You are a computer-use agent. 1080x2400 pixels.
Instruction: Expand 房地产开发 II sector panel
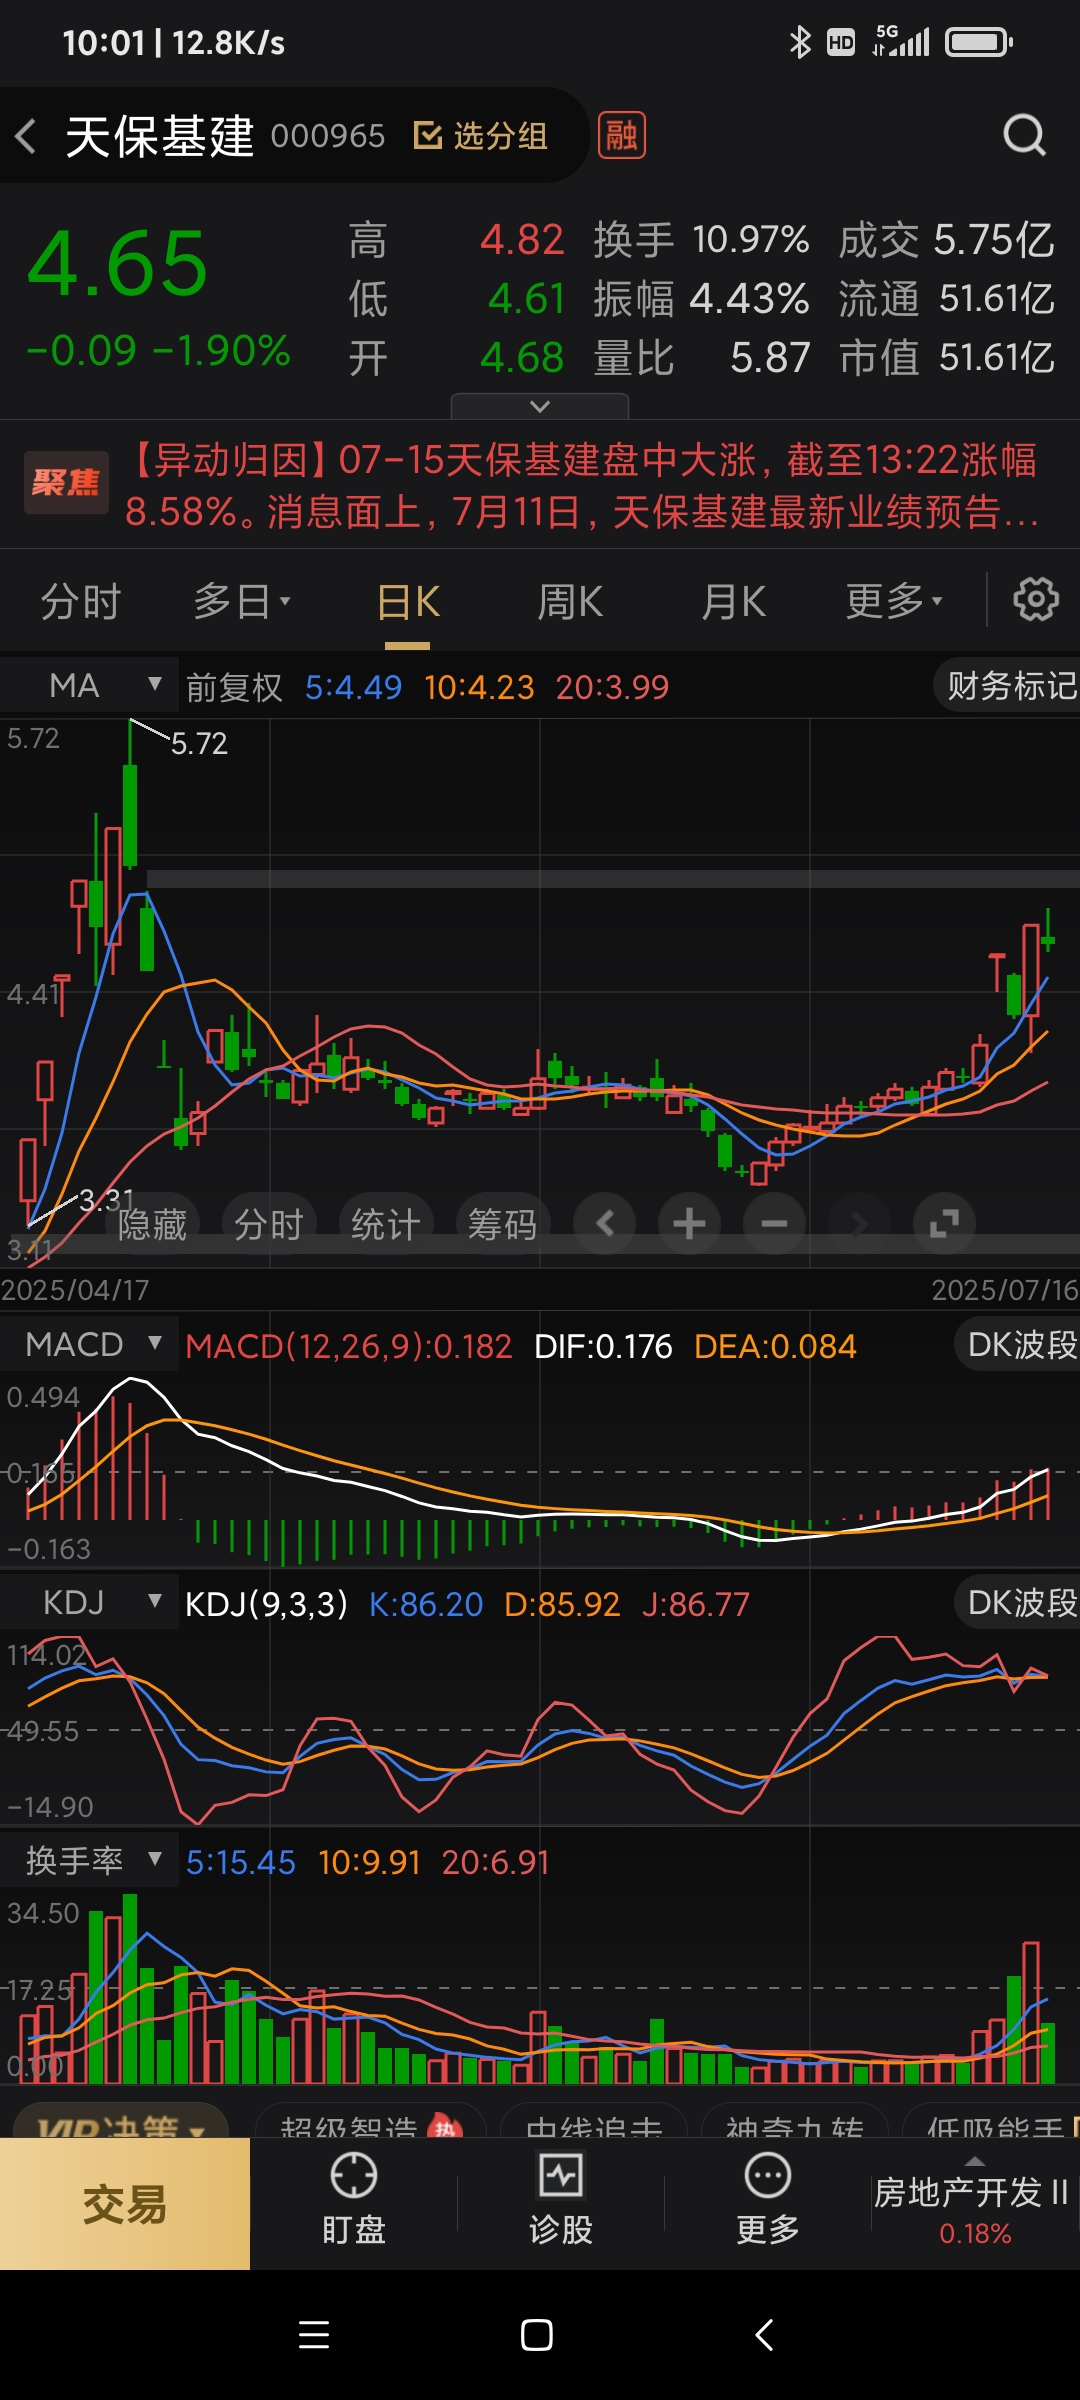point(975,2204)
